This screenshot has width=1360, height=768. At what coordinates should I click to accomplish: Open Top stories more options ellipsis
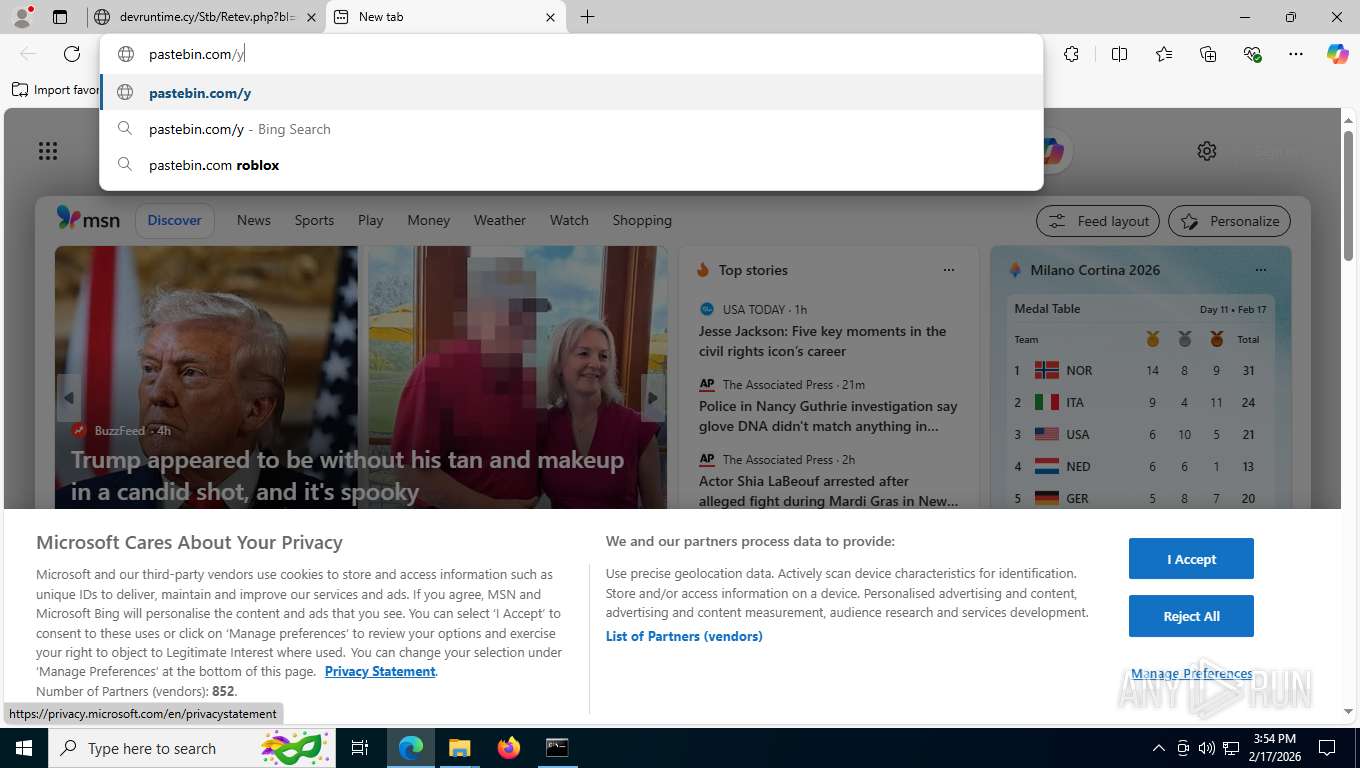point(949,270)
